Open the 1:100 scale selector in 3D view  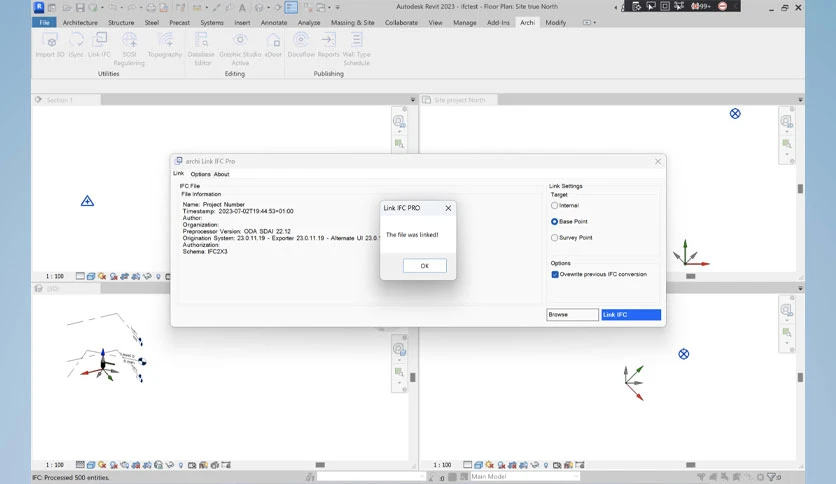[x=54, y=465]
